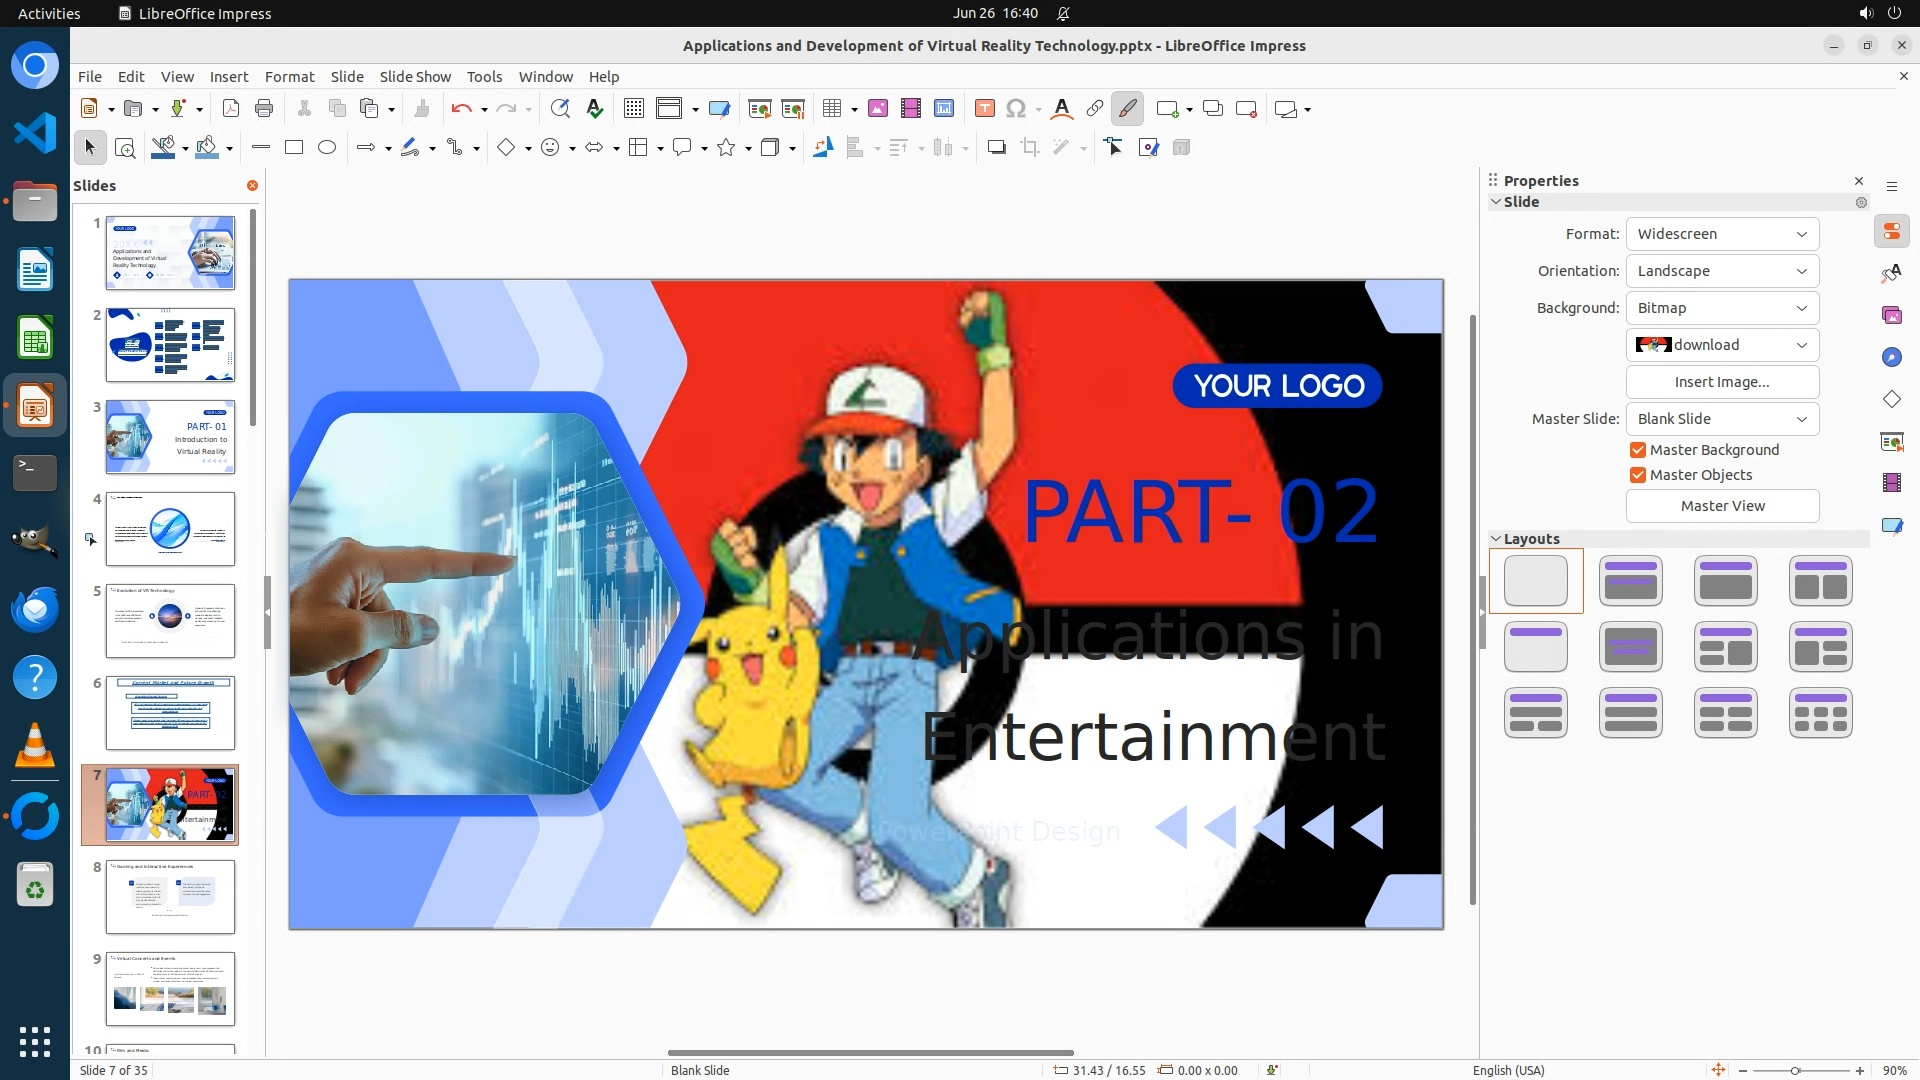
Task: Click the Print toolbar icon
Action: (264, 109)
